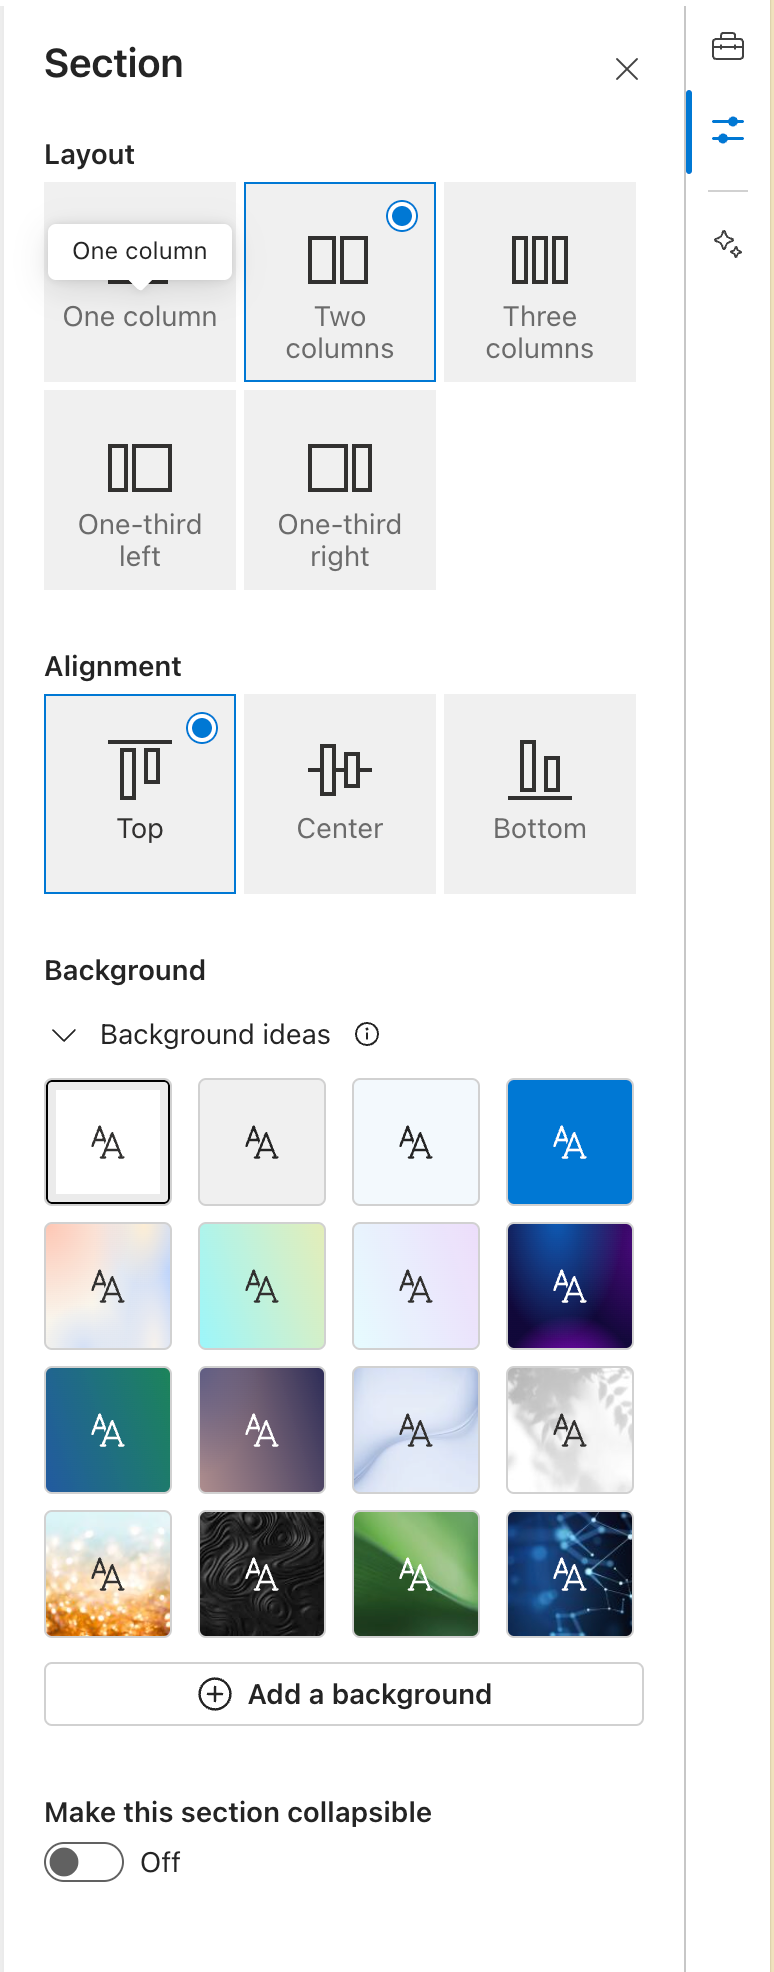The height and width of the screenshot is (1972, 774).
Task: Choose the dark black swirl background
Action: pos(262,1574)
